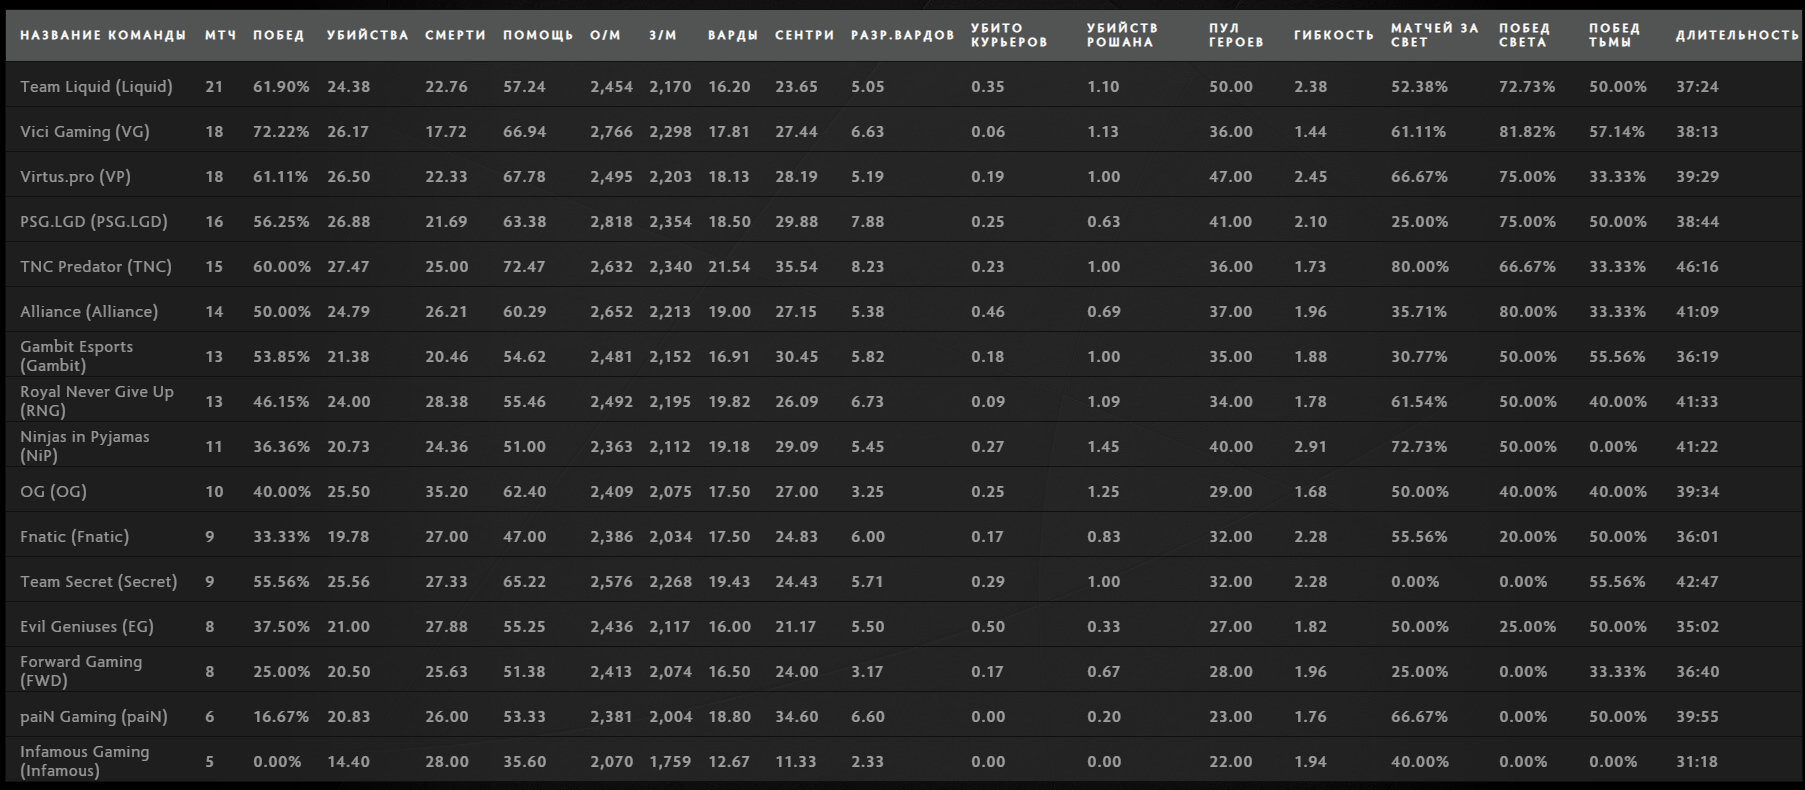The height and width of the screenshot is (790, 1805).
Task: Click Vici Gaming's 72.22% win rate
Action: click(281, 132)
